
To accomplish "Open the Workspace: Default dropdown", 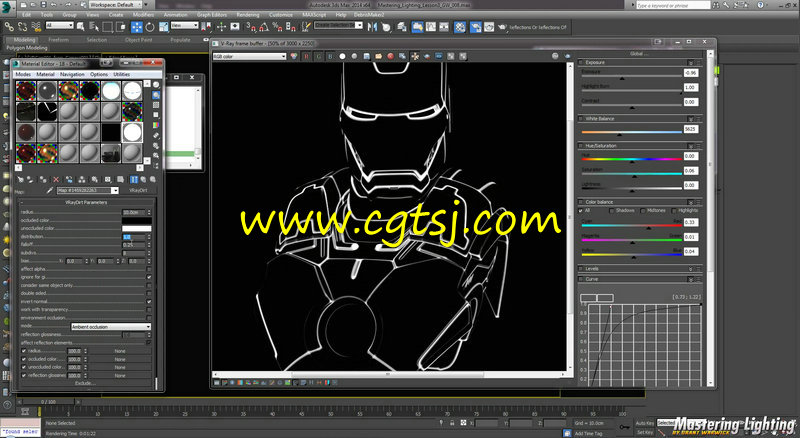I will [118, 4].
